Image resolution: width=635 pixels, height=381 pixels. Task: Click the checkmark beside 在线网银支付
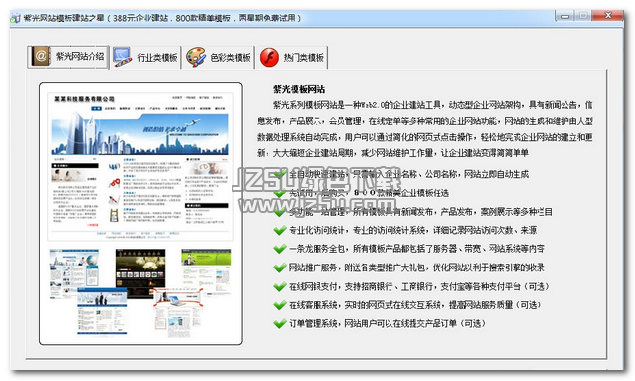(x=280, y=286)
